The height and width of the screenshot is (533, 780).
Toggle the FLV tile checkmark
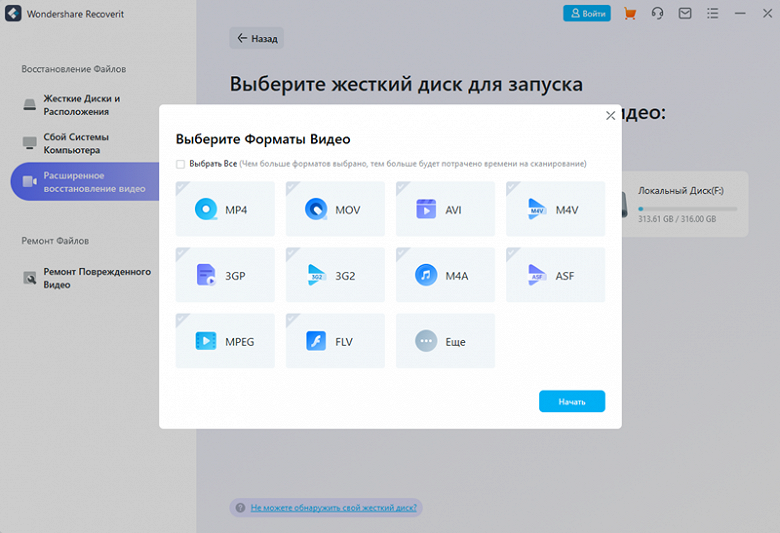[x=292, y=320]
